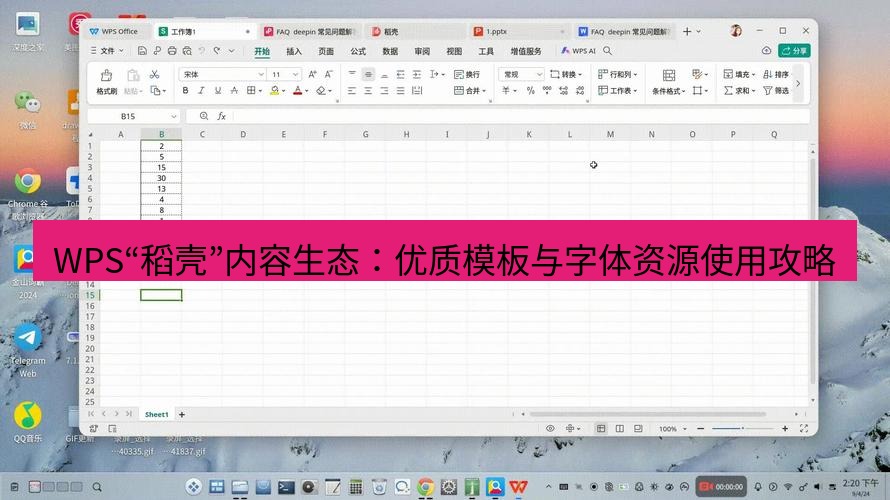Click the increase indent icon
Image resolution: width=890 pixels, height=500 pixels.
click(x=417, y=74)
